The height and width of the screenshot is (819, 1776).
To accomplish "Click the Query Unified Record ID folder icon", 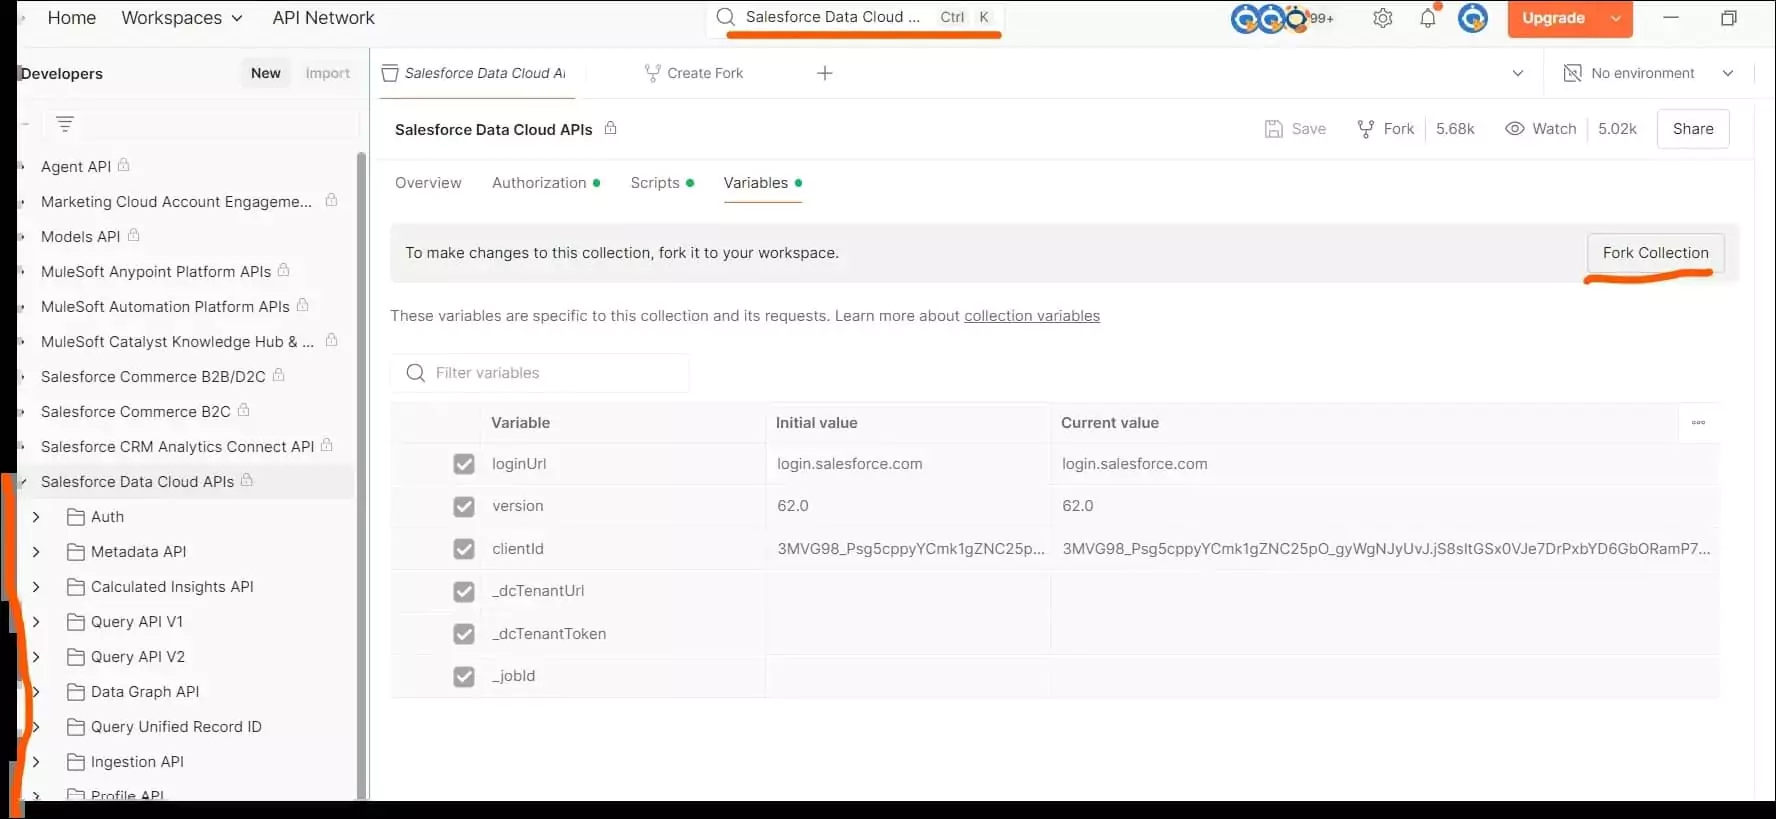I will [75, 727].
